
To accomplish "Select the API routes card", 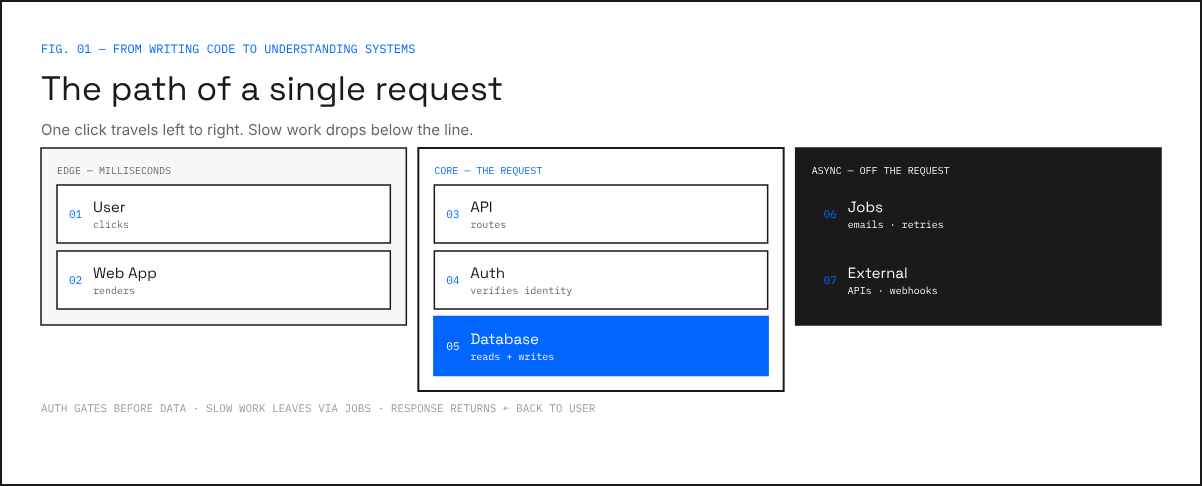I will click(x=601, y=214).
